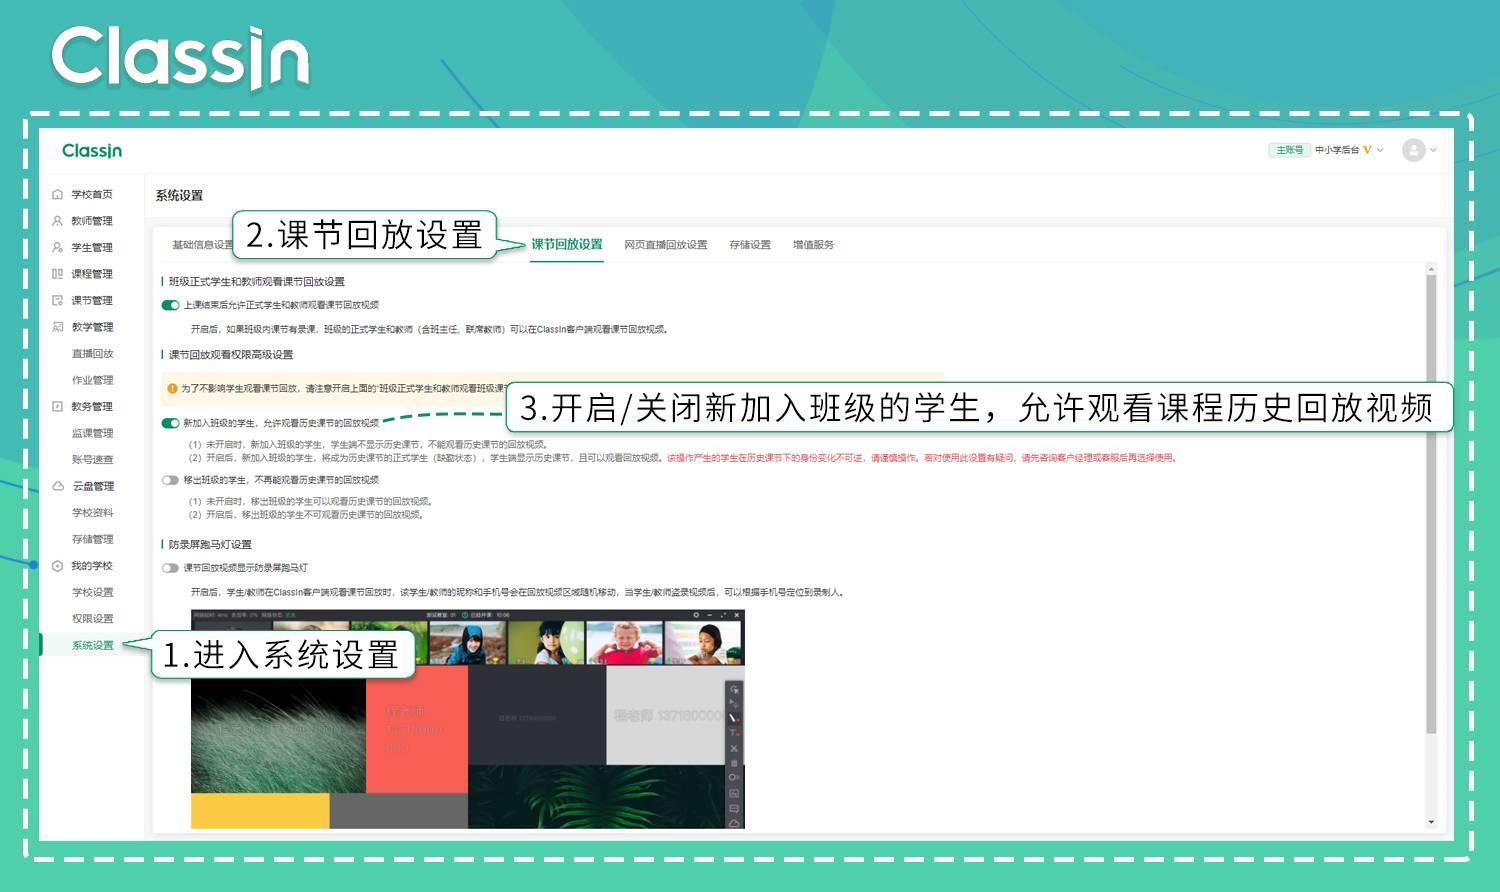
Task: Open the 存储设置 tab
Action: point(750,245)
